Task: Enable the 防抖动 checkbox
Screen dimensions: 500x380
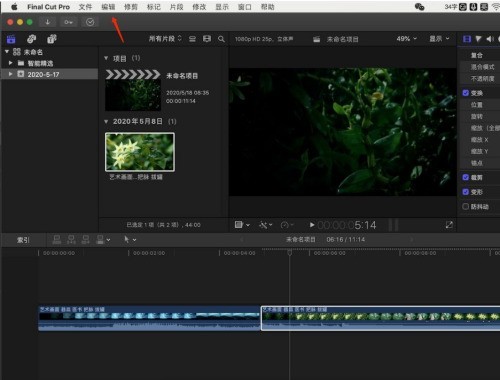Action: click(466, 207)
